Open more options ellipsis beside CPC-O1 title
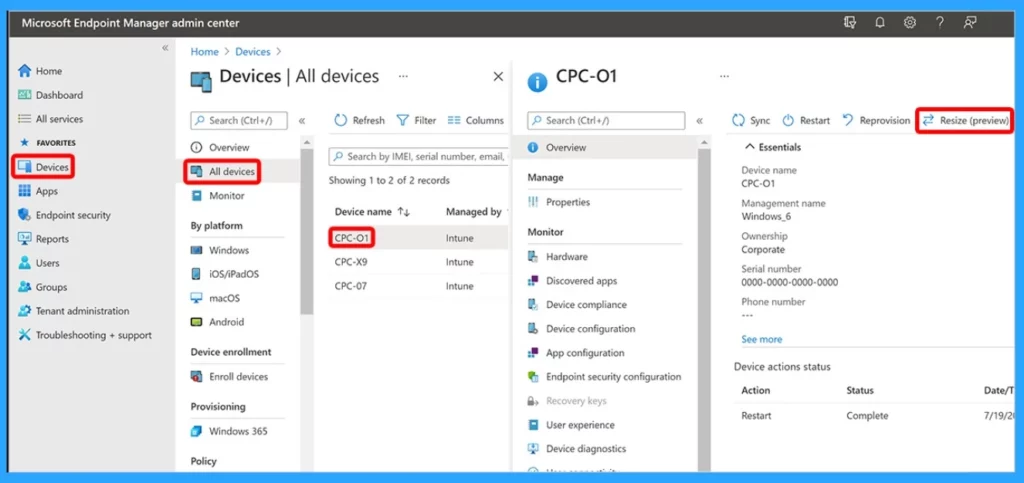 [724, 76]
